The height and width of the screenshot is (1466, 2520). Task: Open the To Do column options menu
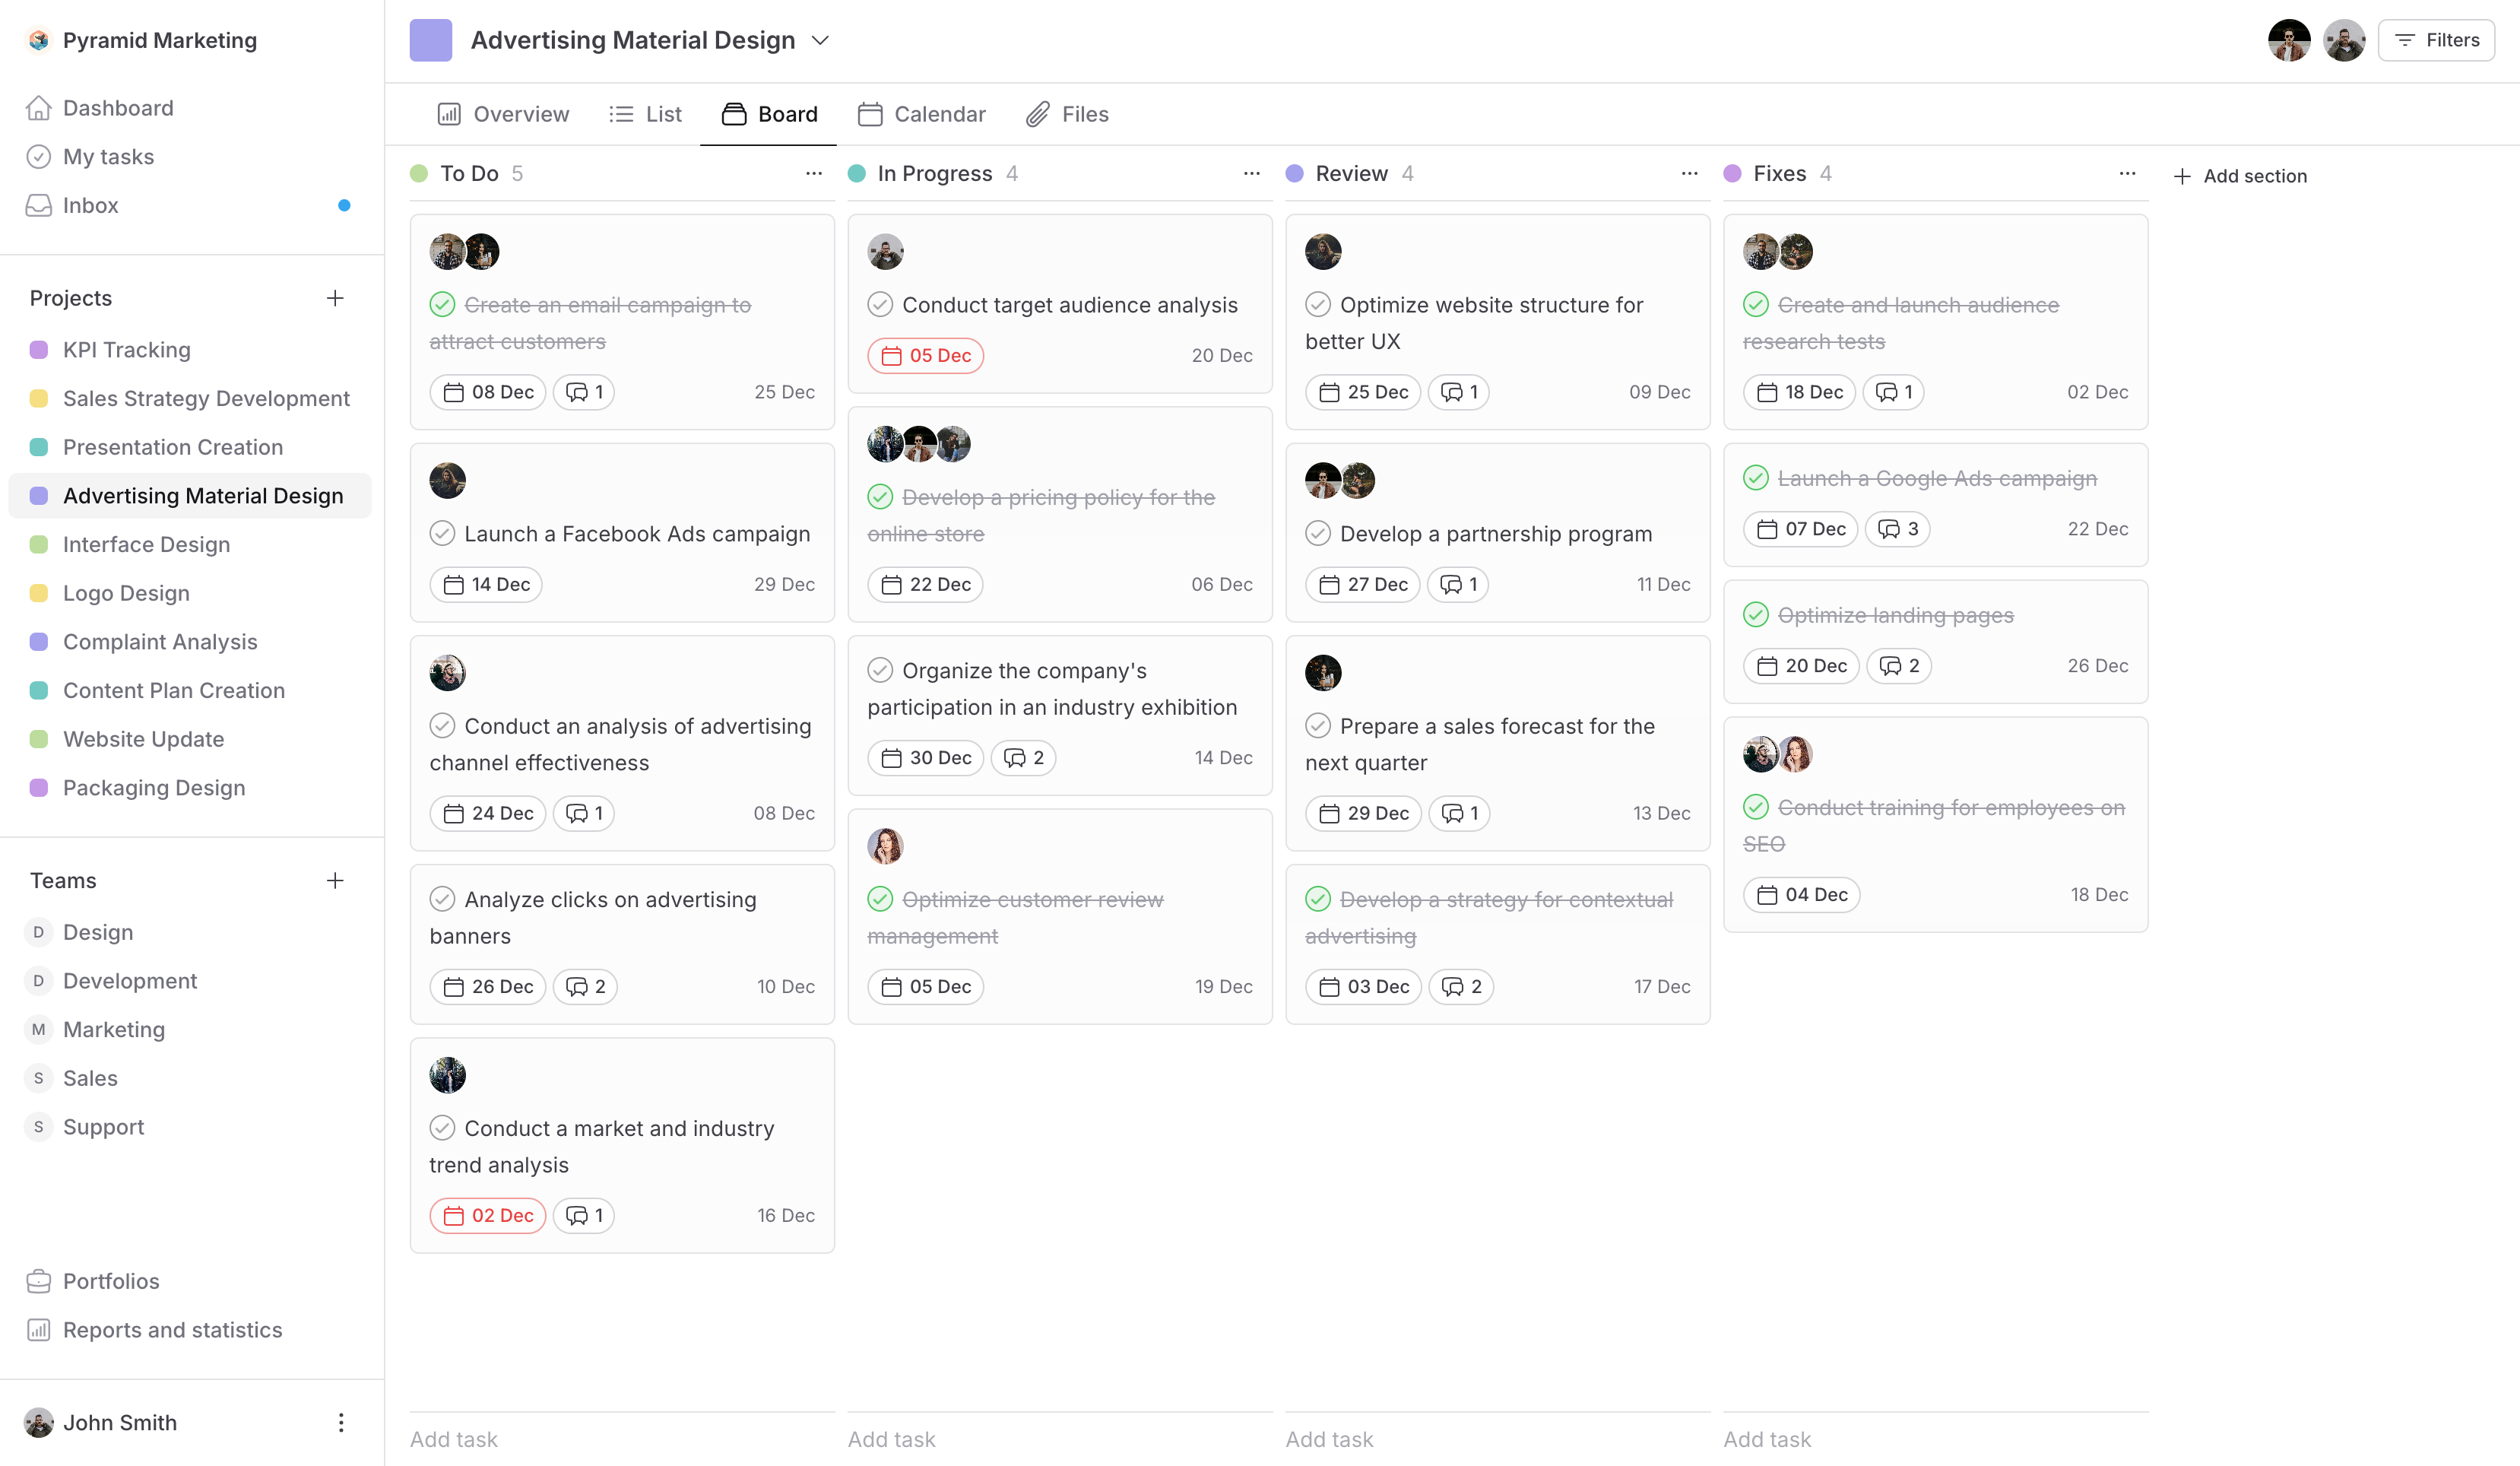click(x=813, y=173)
